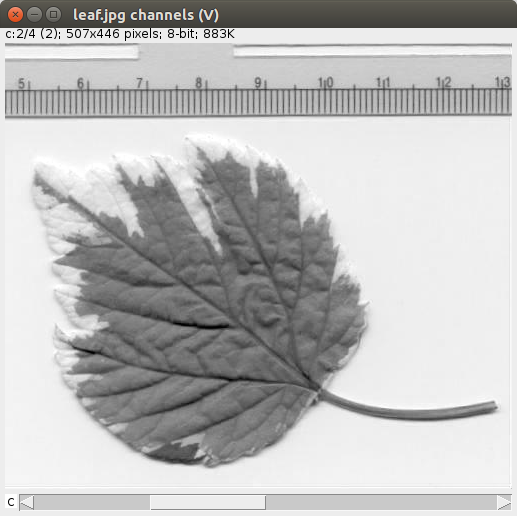
Task: Close the leaf.jpg channels window
Action: point(15,15)
